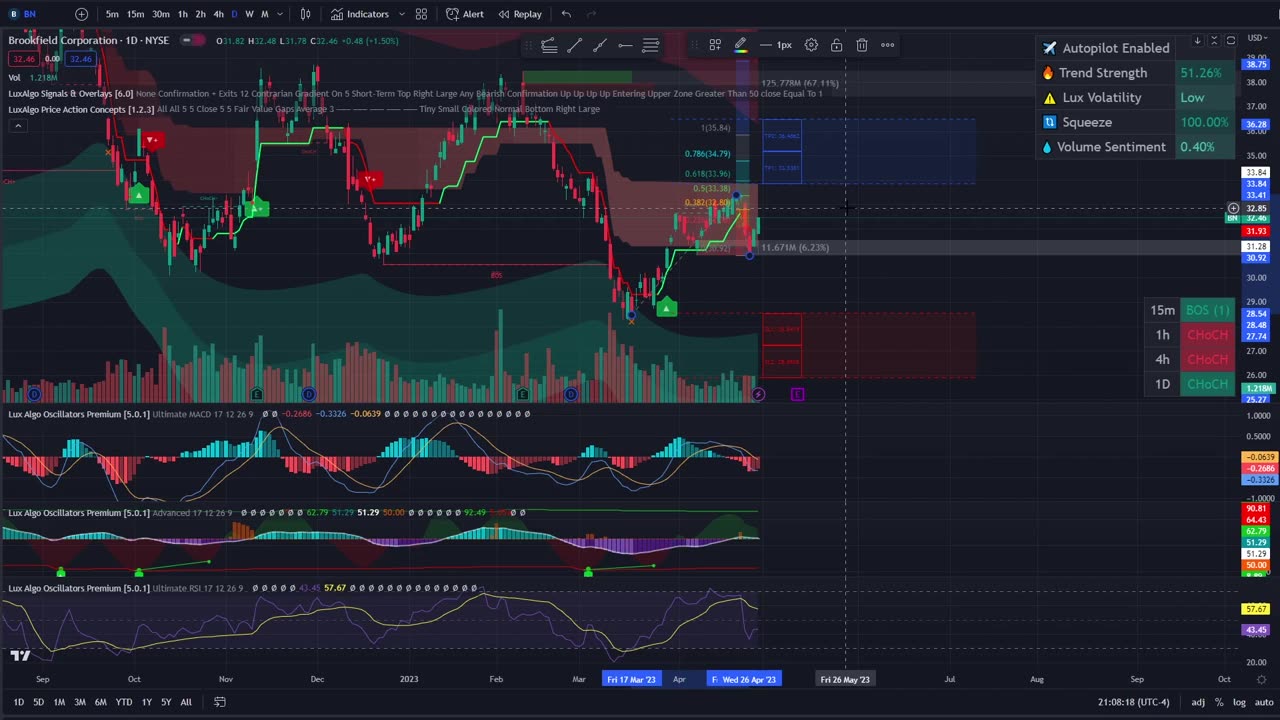Select the W weekly timeframe
The height and width of the screenshot is (720, 1280).
249,14
